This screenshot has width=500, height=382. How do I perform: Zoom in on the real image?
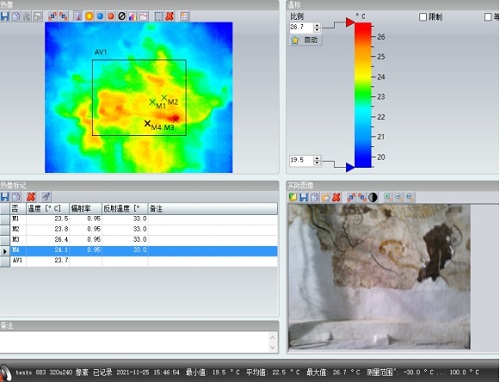point(388,197)
